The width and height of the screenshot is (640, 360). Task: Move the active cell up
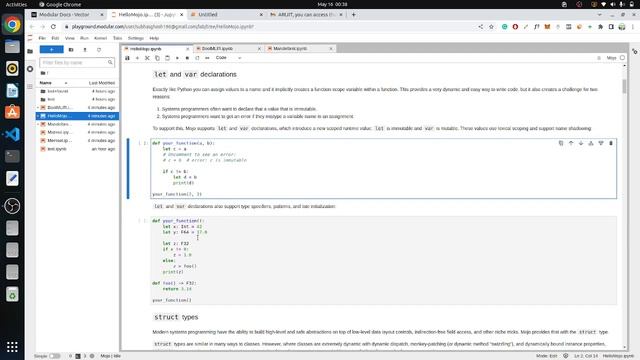tap(571, 143)
